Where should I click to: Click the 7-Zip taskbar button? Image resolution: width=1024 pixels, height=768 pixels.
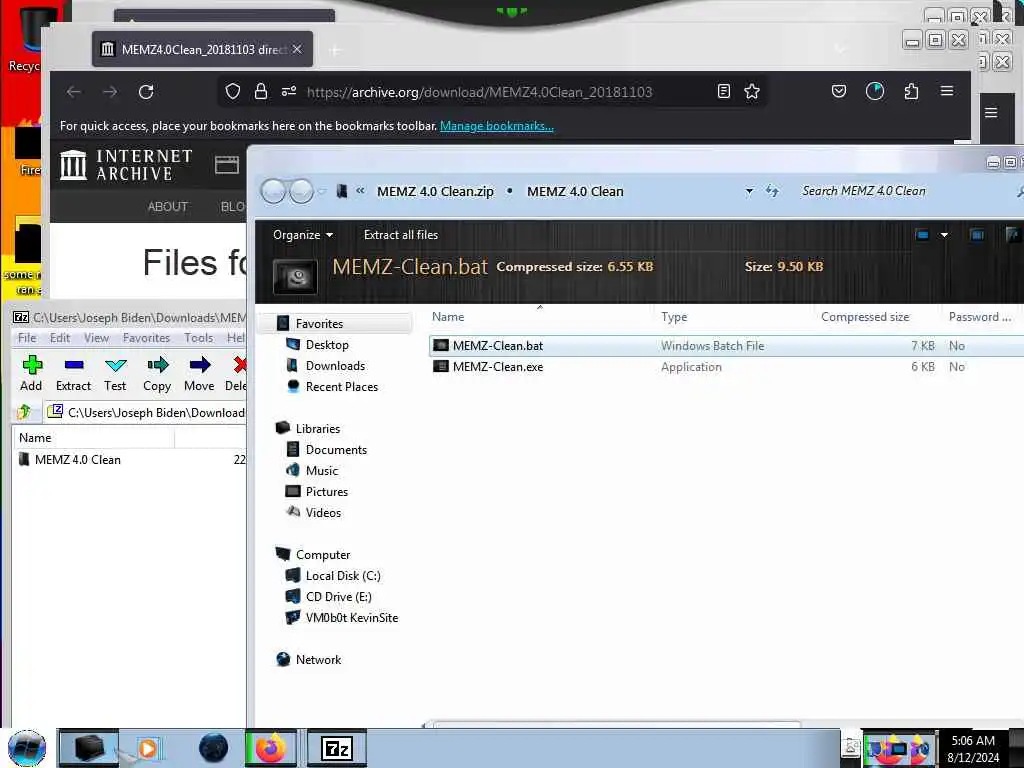tap(337, 748)
